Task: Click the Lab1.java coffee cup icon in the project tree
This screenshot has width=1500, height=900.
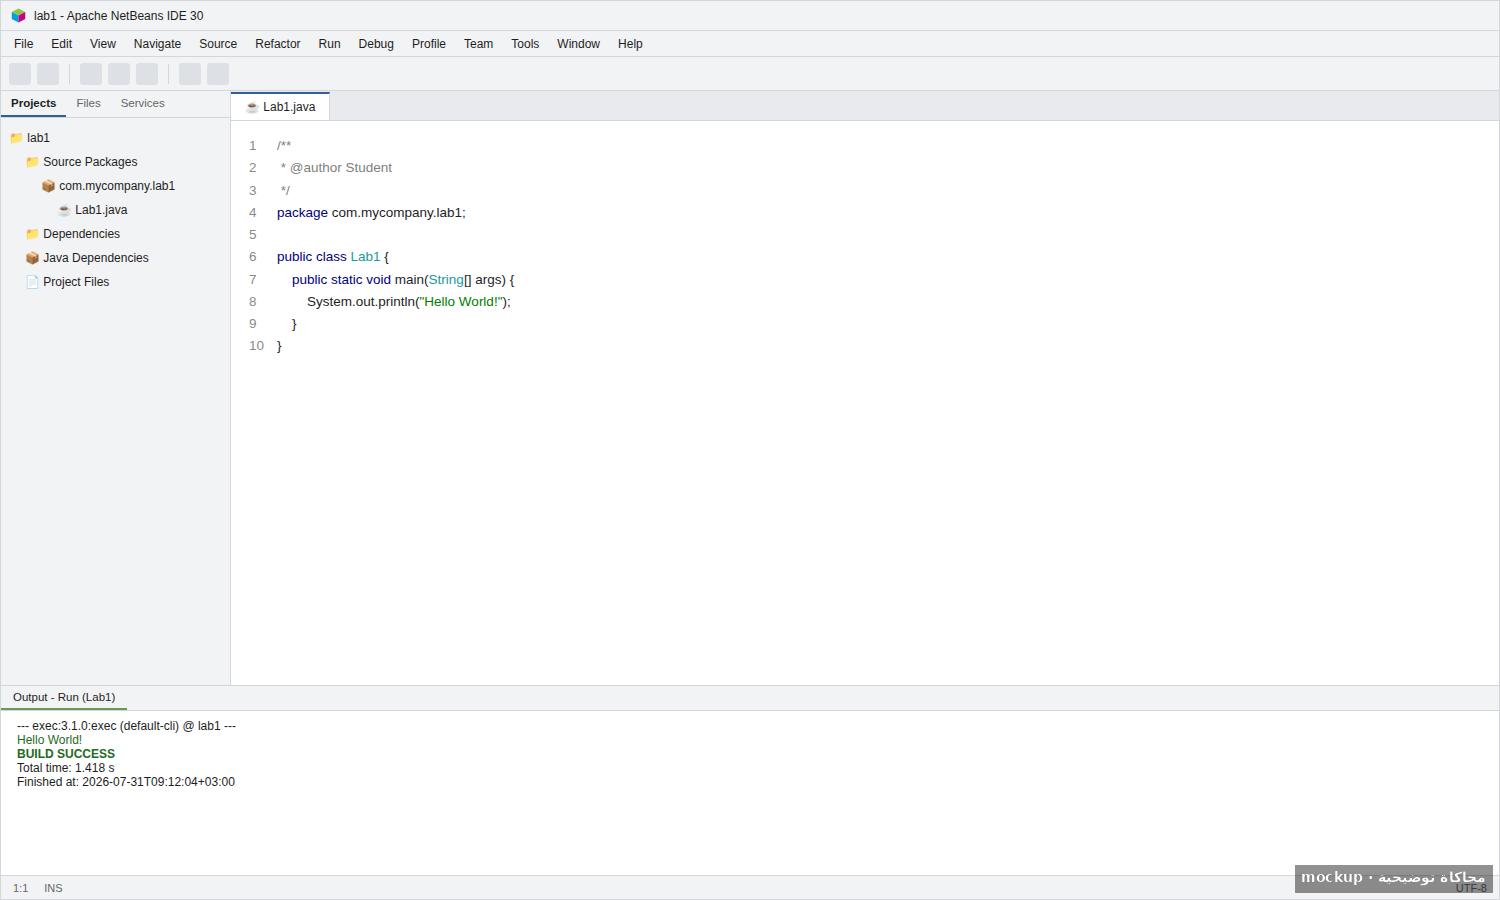Action: [x=64, y=210]
